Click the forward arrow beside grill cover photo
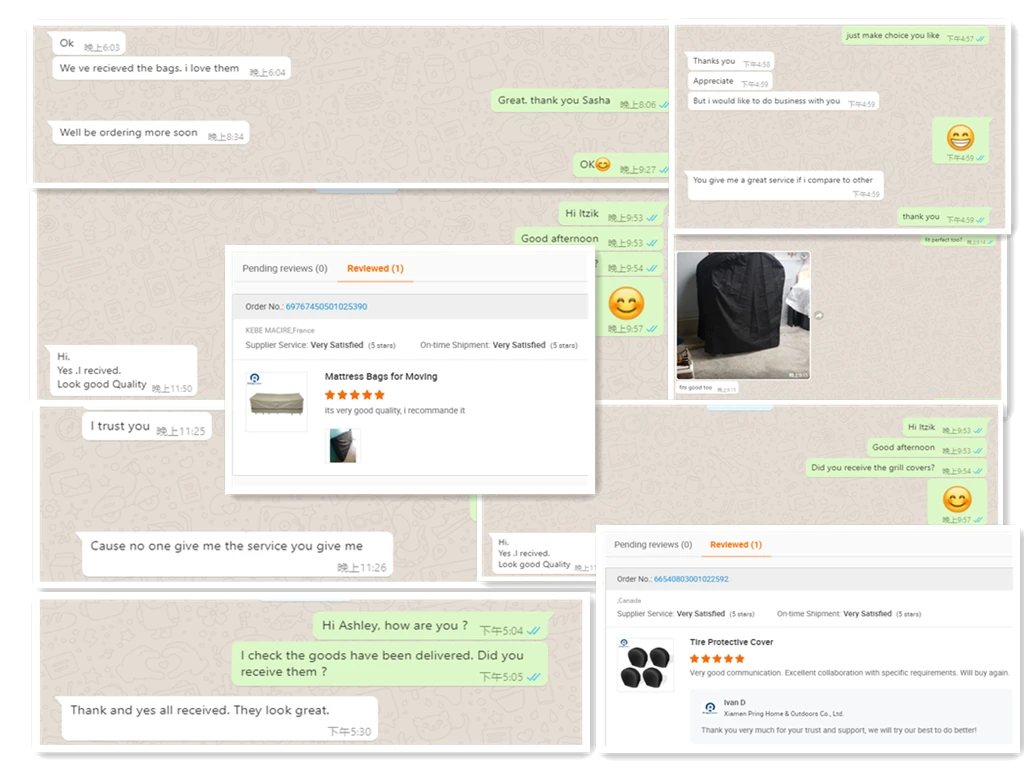The width and height of the screenshot is (1024, 768). pos(819,315)
